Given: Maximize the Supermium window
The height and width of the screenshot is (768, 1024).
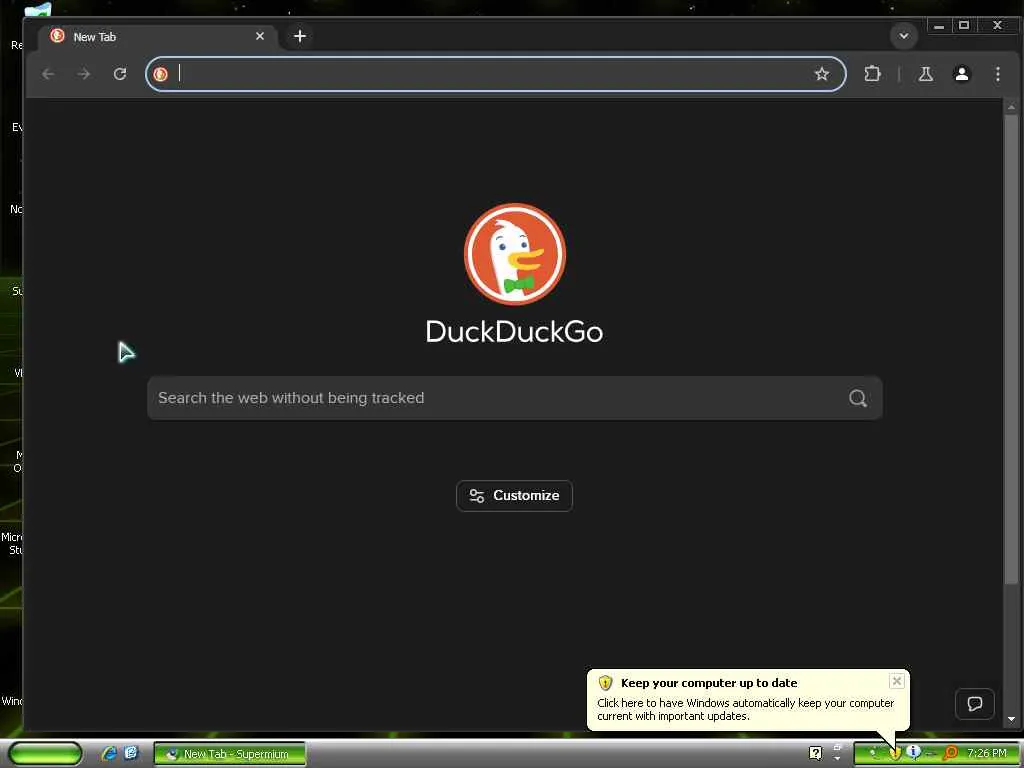Looking at the screenshot, I should [x=963, y=26].
